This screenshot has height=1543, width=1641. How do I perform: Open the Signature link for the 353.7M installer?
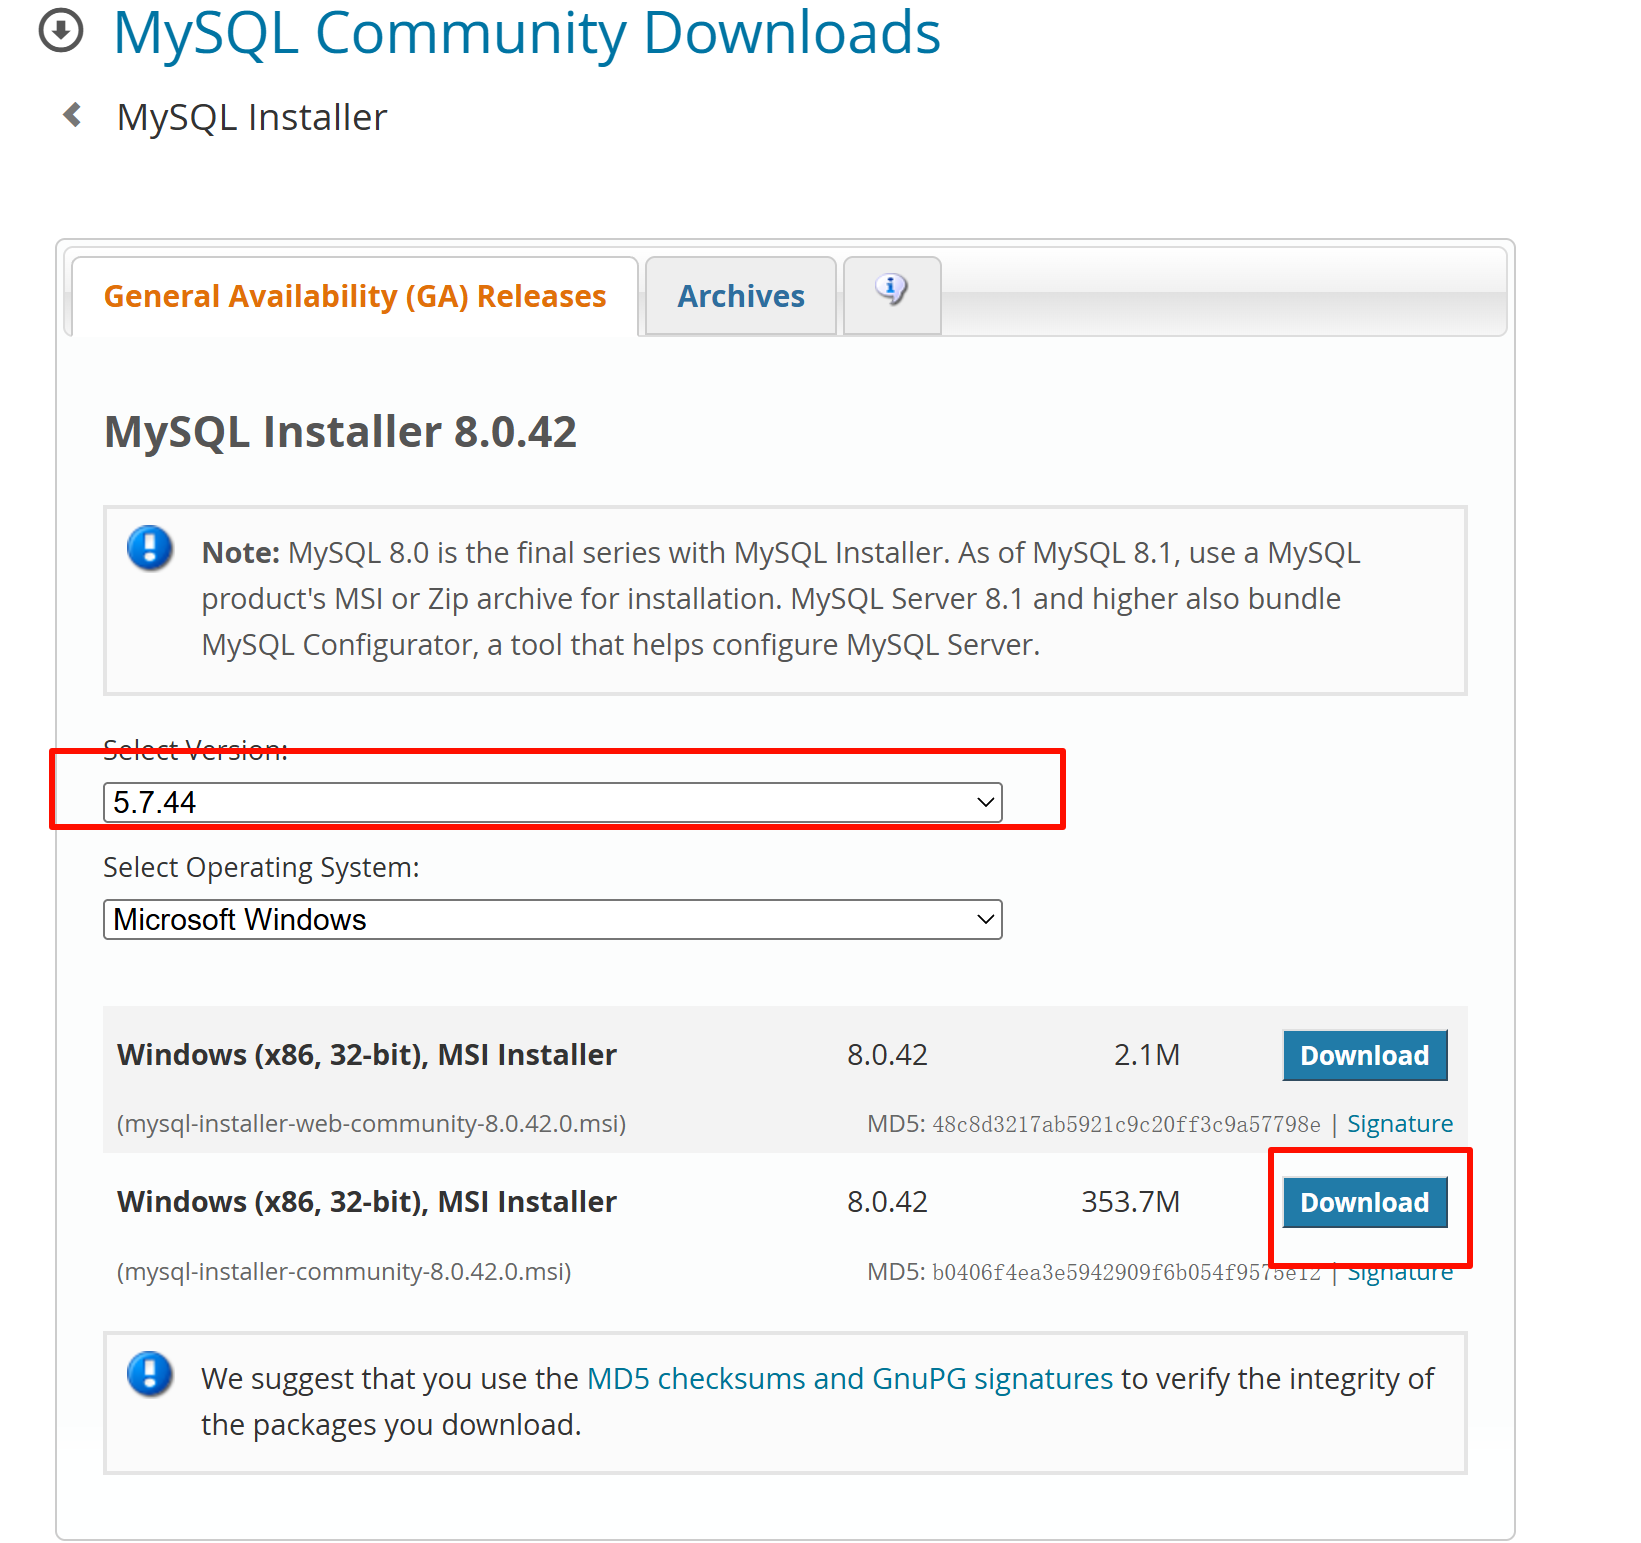1400,1271
